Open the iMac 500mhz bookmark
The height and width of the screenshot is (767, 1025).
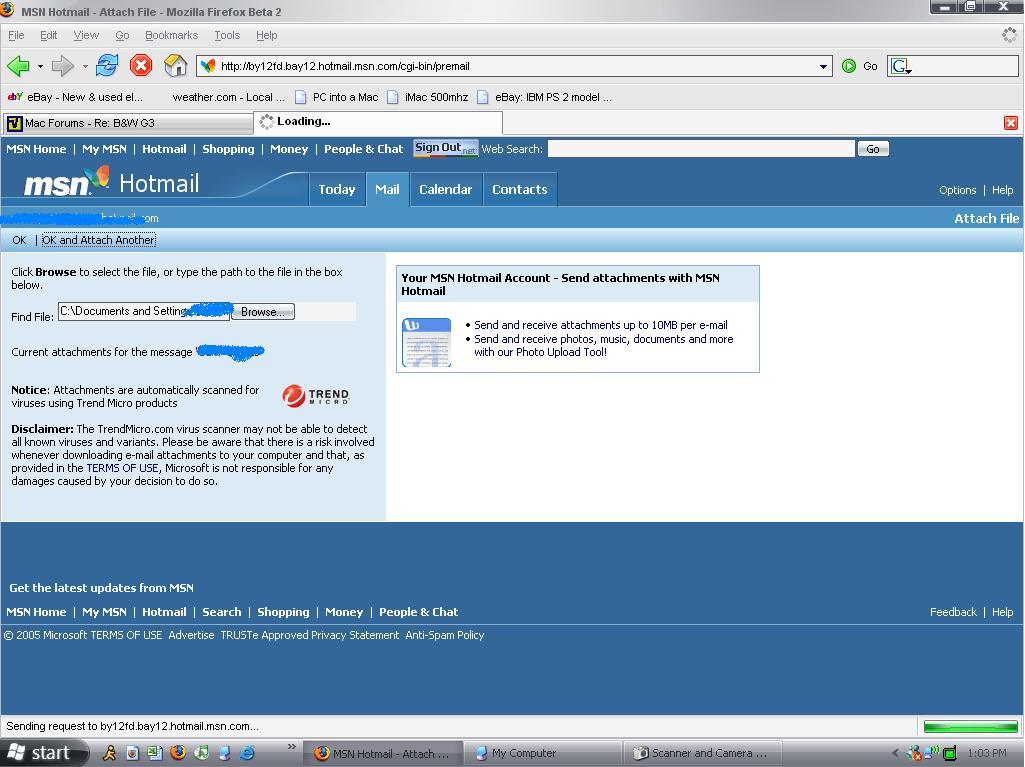coord(428,97)
